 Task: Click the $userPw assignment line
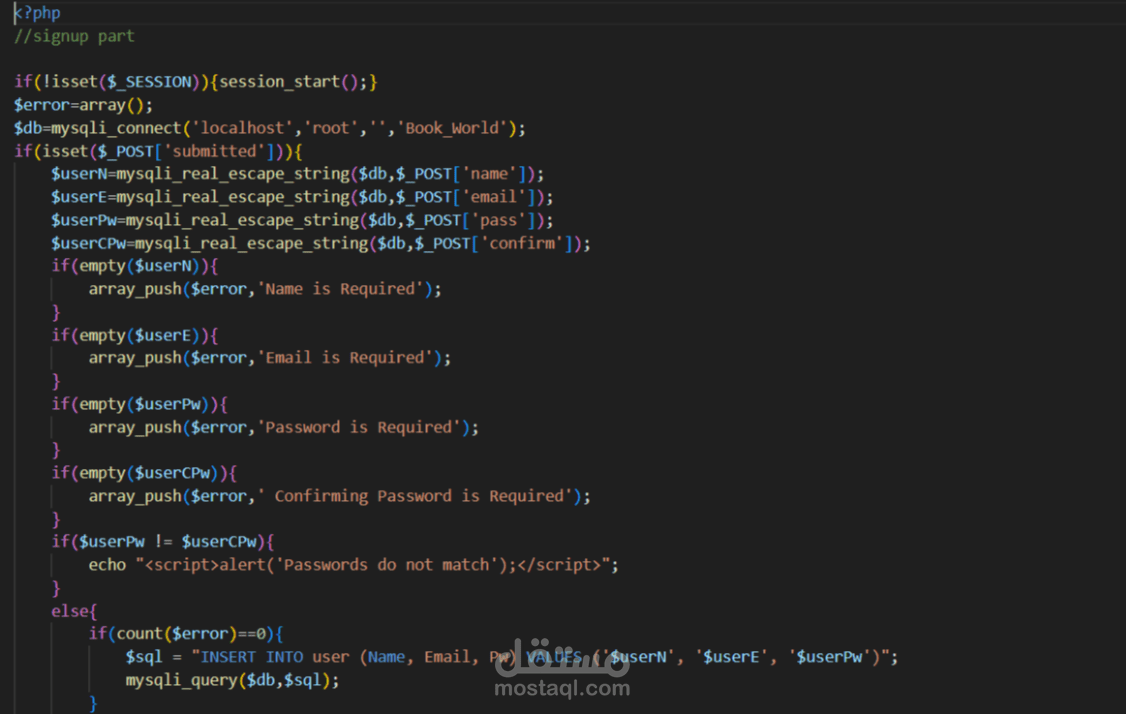coord(302,220)
